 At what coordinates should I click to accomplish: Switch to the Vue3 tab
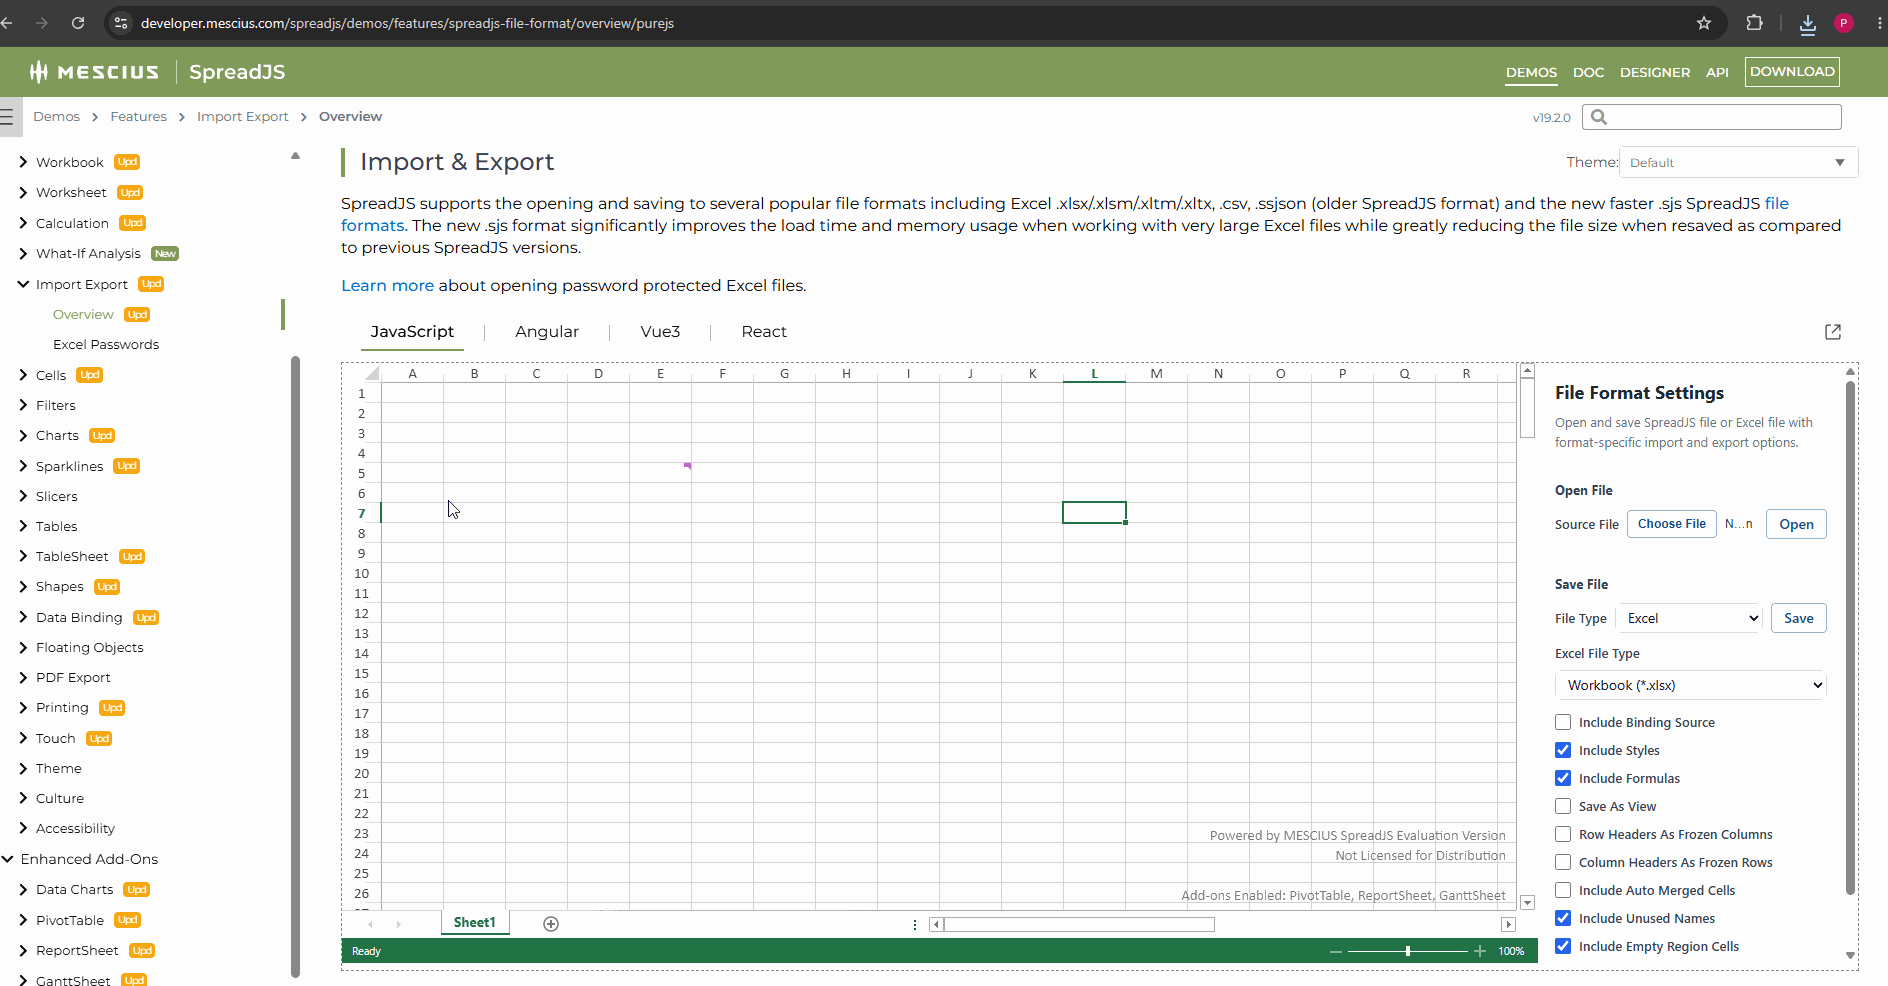(x=660, y=332)
